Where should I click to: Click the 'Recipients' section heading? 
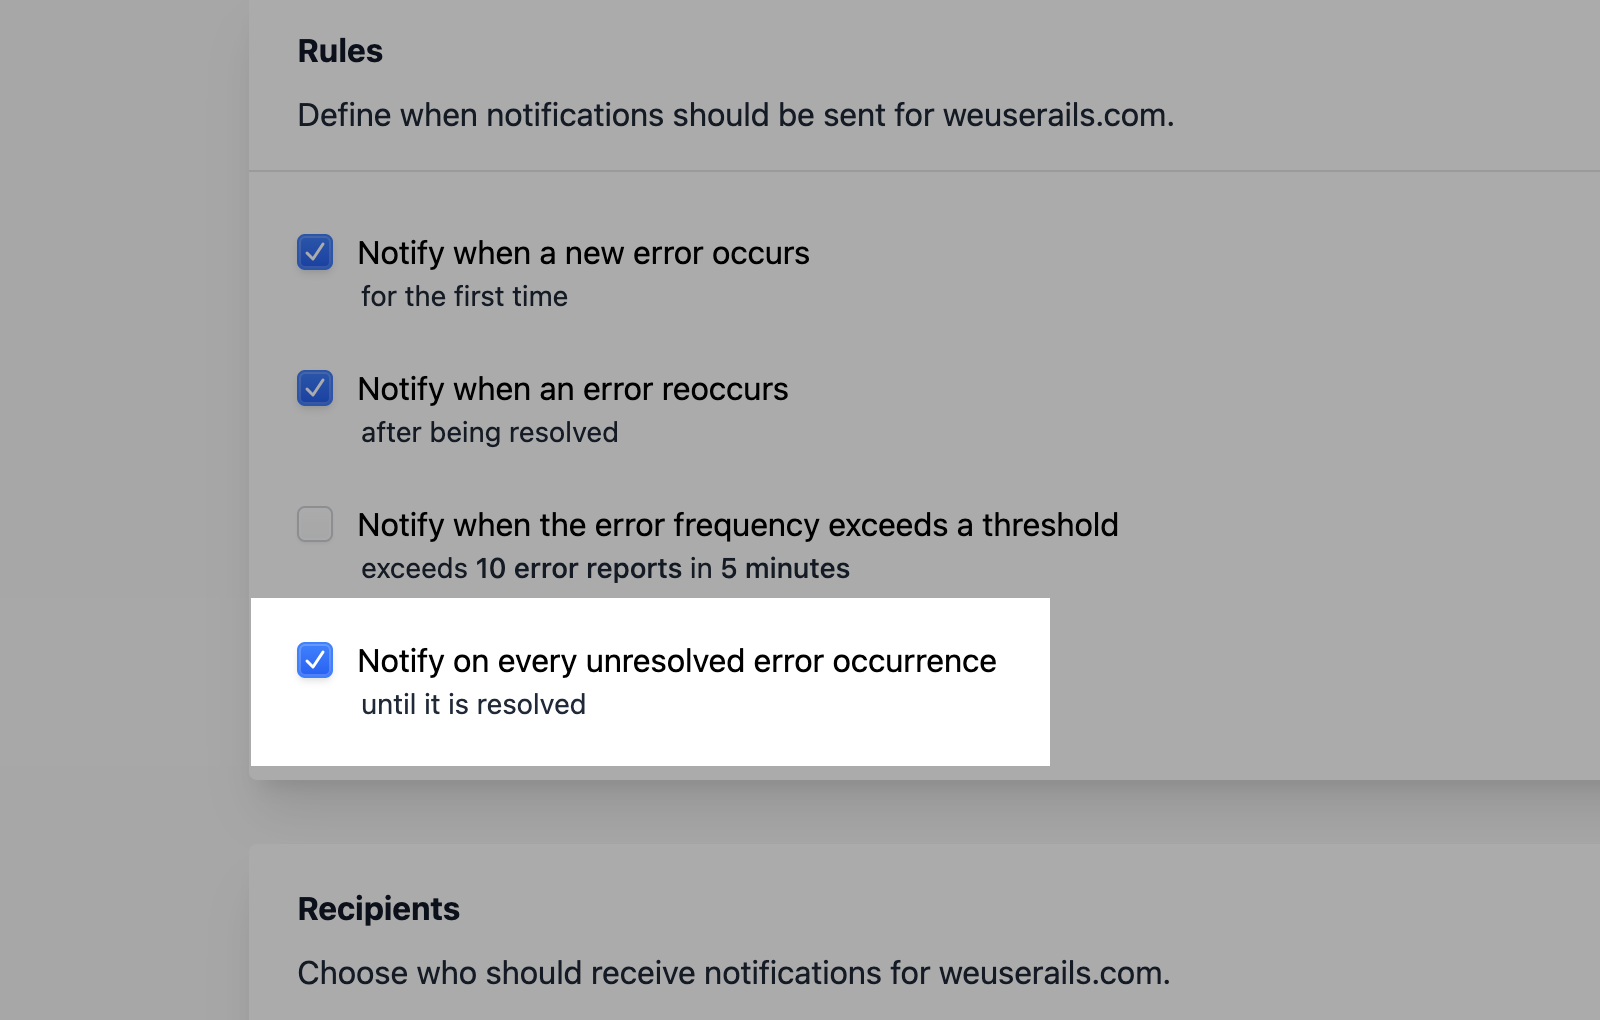378,908
